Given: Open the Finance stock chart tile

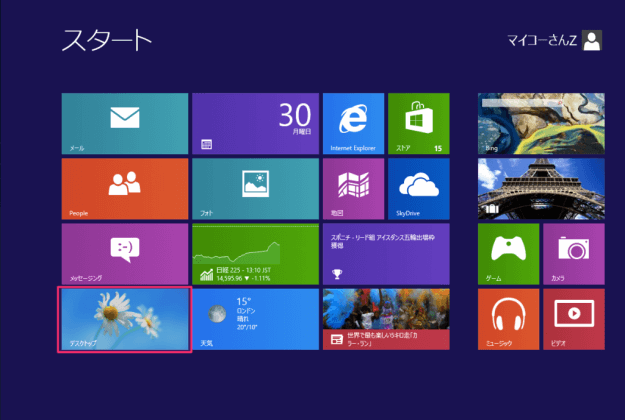Looking at the screenshot, I should 255,254.
